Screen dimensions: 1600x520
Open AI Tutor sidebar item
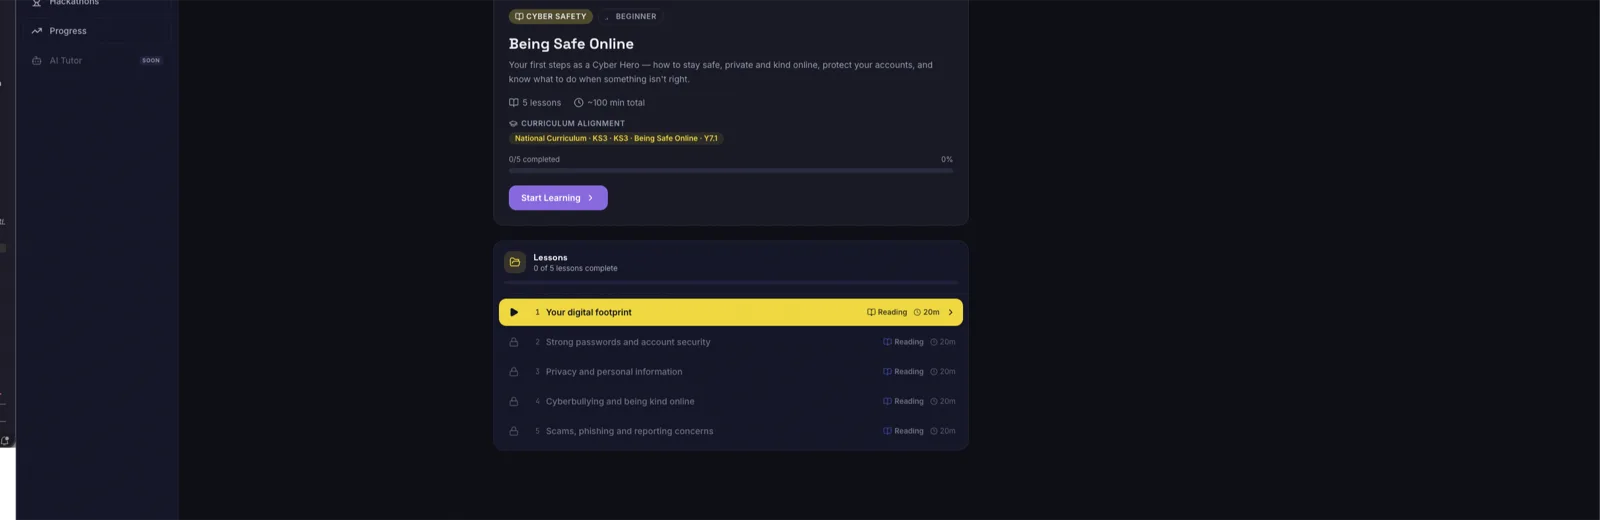(x=97, y=61)
